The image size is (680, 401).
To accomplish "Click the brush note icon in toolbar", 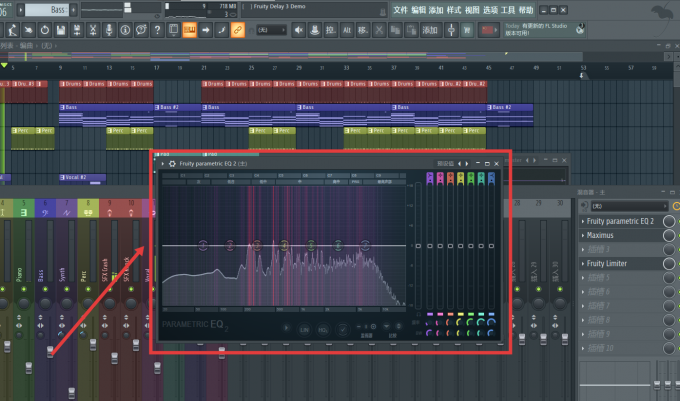I will click(222, 30).
